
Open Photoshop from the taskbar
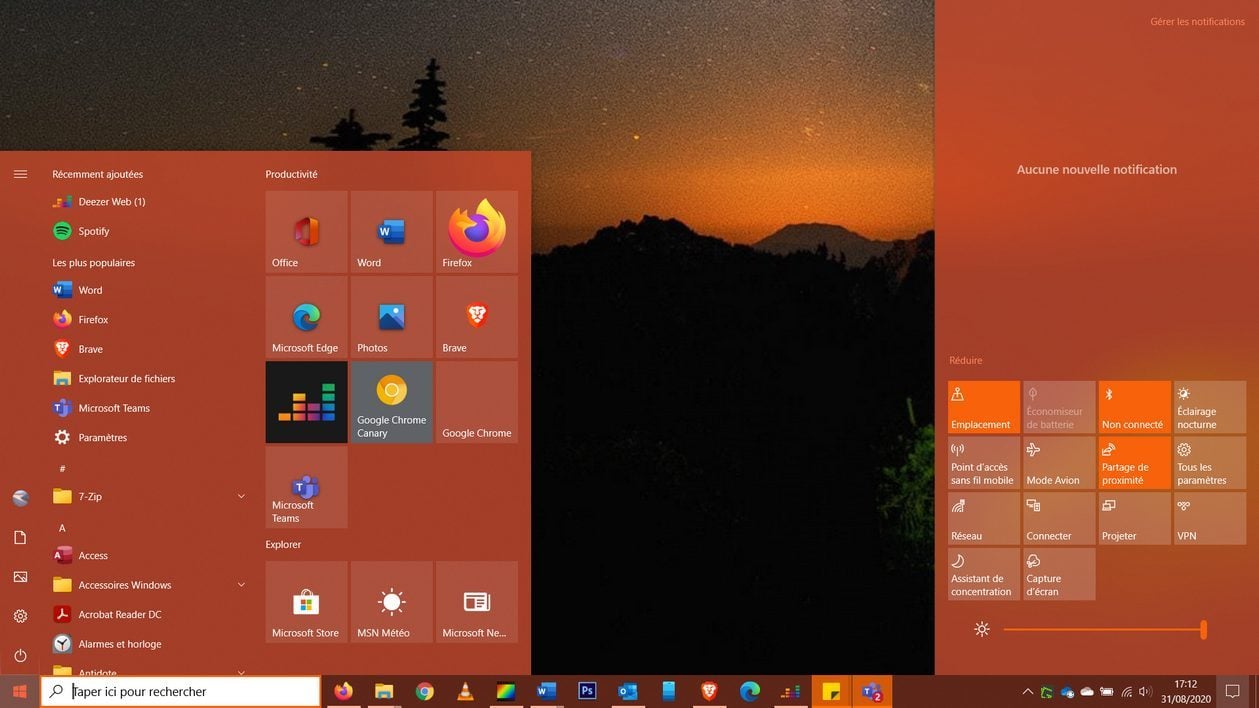click(587, 691)
